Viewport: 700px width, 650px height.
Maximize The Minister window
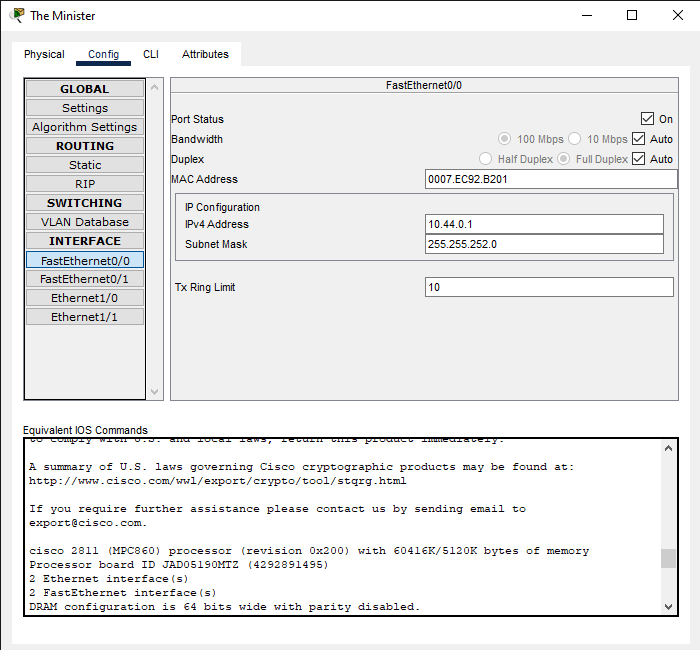tap(632, 16)
